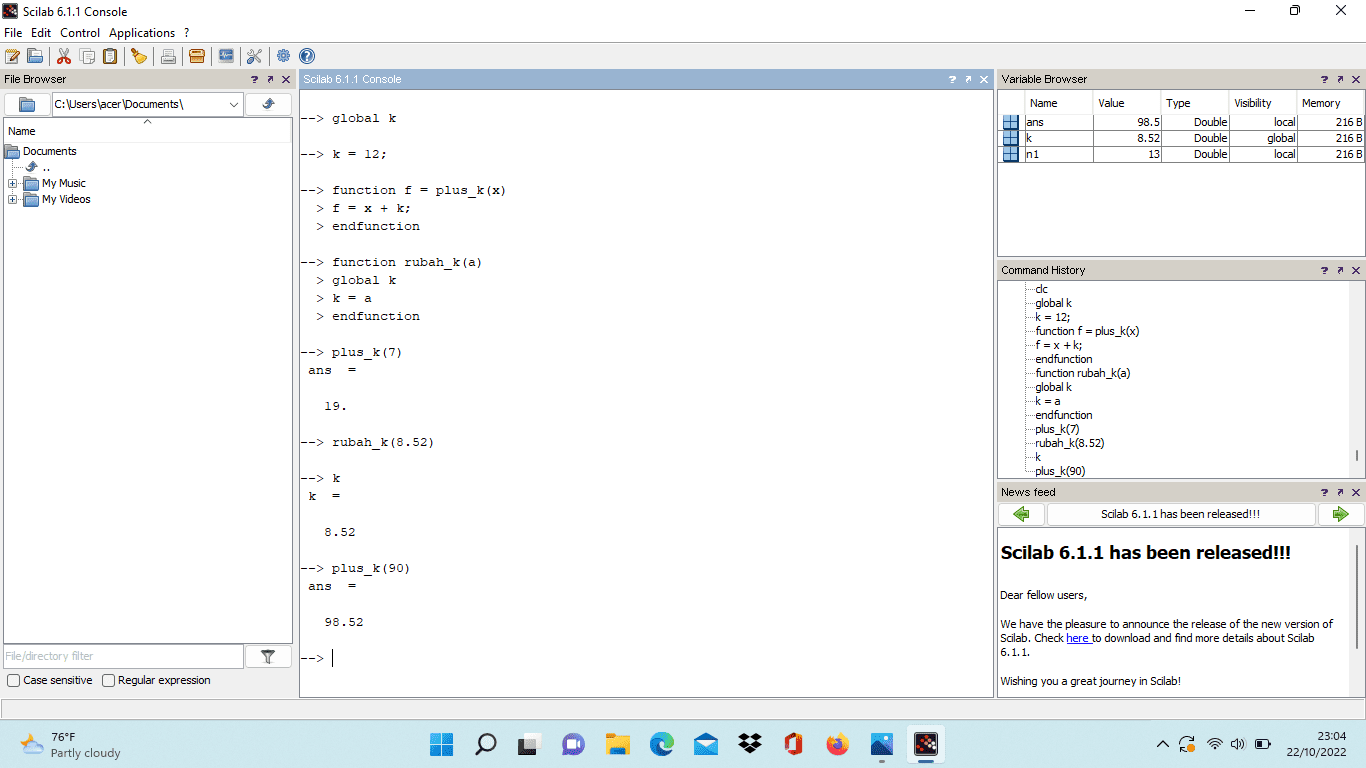The width and height of the screenshot is (1366, 768).
Task: Open the '?' help menu
Action: pyautogui.click(x=187, y=33)
